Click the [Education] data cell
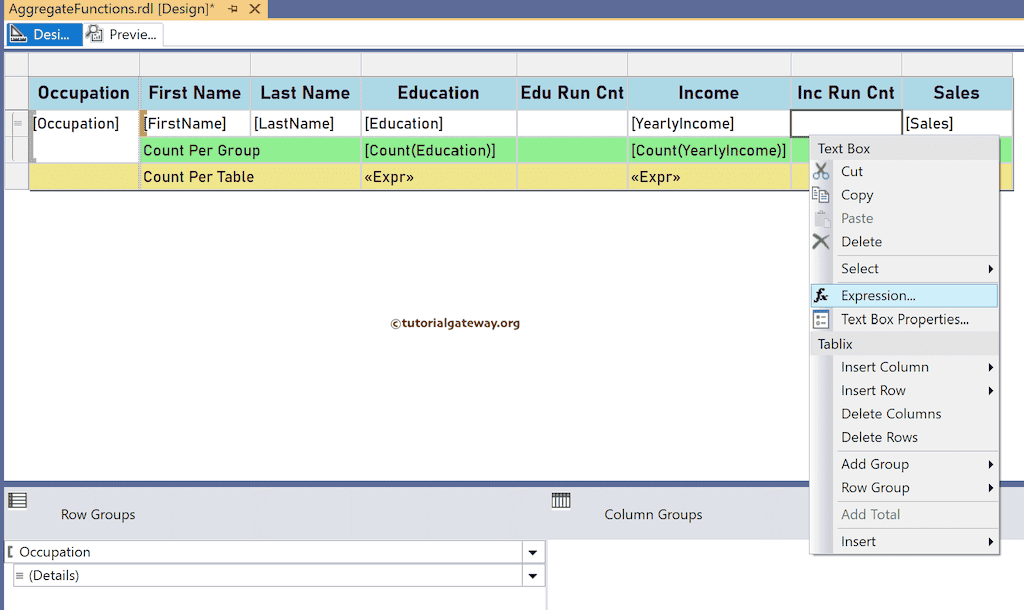 pyautogui.click(x=439, y=123)
